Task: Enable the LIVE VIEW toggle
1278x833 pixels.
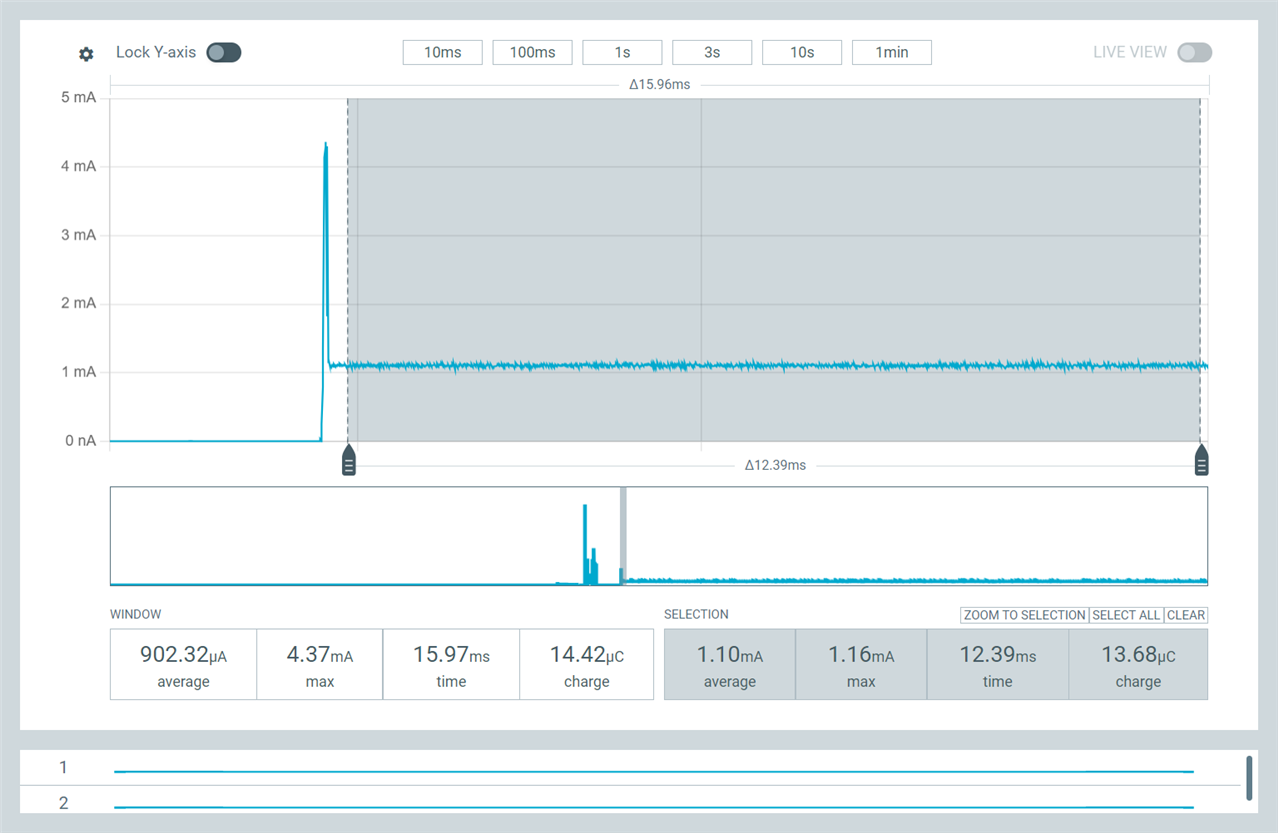Action: pyautogui.click(x=1194, y=52)
